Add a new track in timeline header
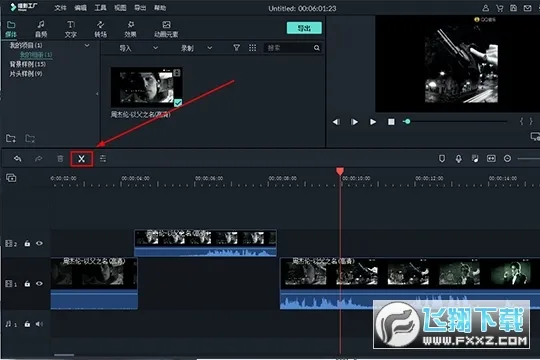The height and width of the screenshot is (360, 540). tap(11, 178)
